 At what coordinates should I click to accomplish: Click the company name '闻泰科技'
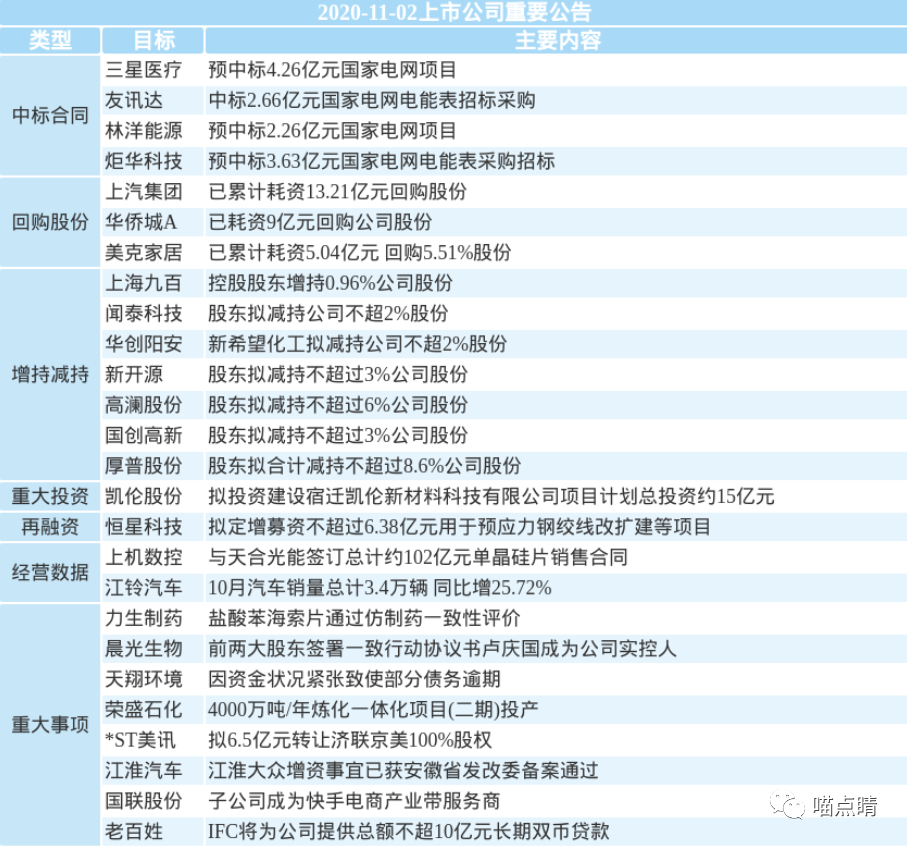click(x=143, y=313)
